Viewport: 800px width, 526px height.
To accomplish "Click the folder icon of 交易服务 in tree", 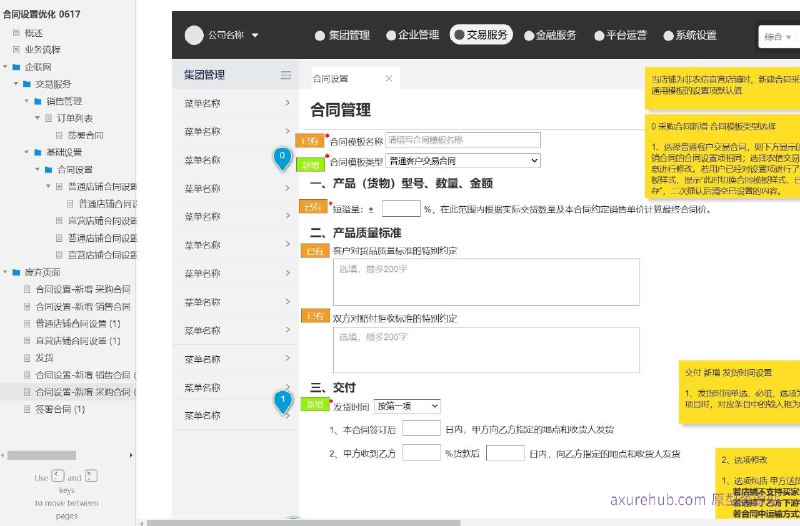I will (x=27, y=84).
